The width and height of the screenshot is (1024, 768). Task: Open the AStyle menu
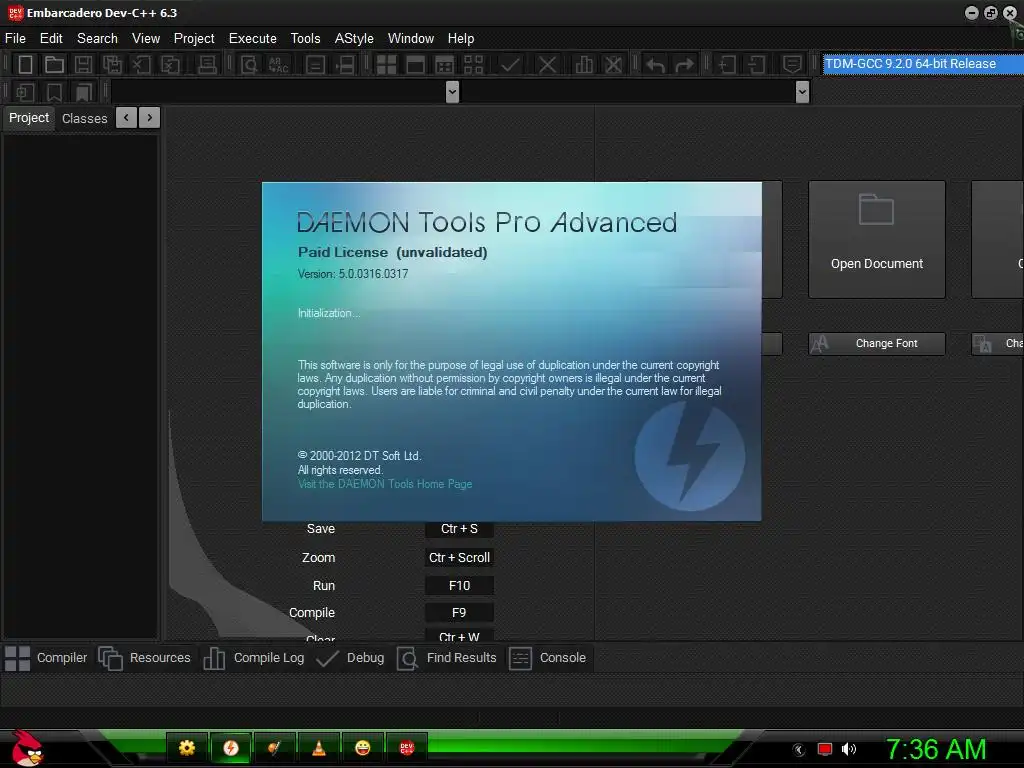click(x=354, y=39)
